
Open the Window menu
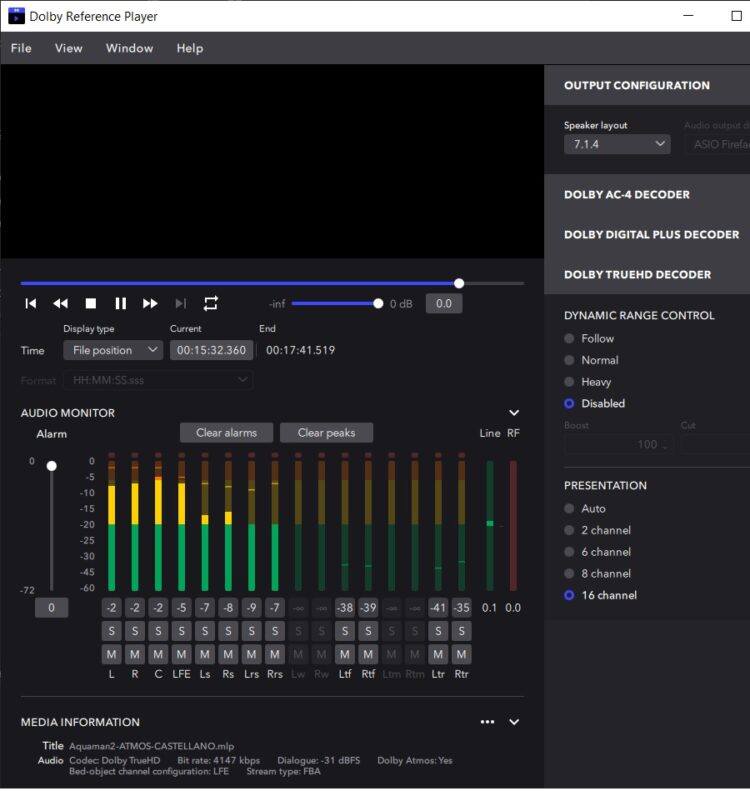[129, 48]
